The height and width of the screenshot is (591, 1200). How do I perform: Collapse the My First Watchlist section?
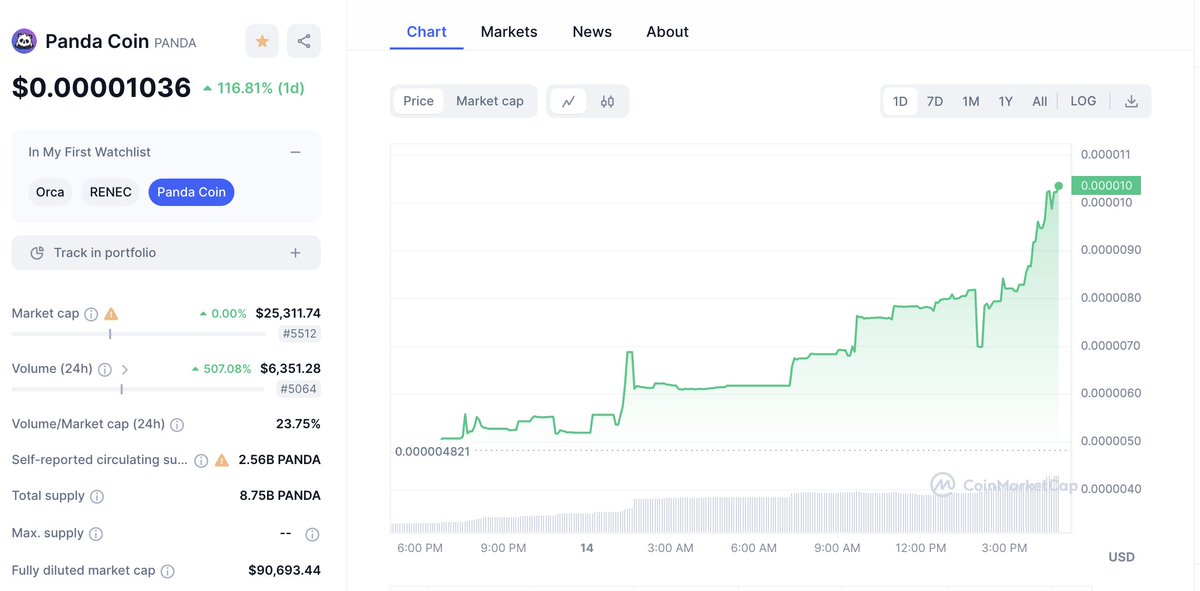pyautogui.click(x=295, y=151)
